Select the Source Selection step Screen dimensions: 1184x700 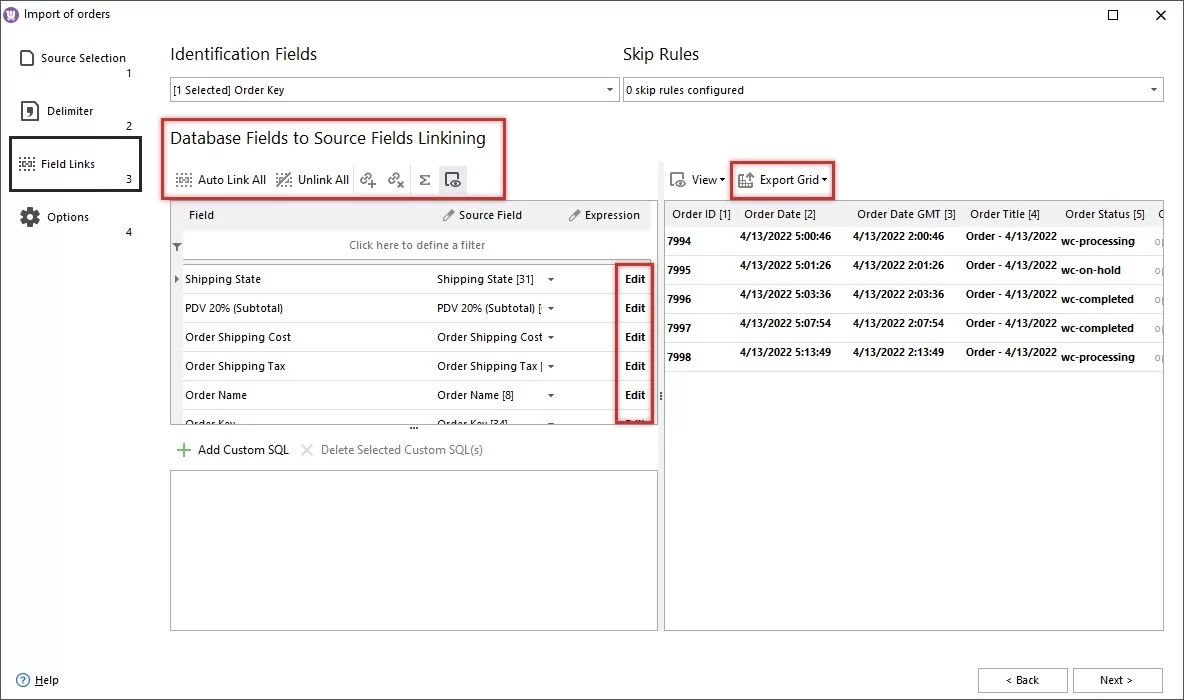point(82,57)
